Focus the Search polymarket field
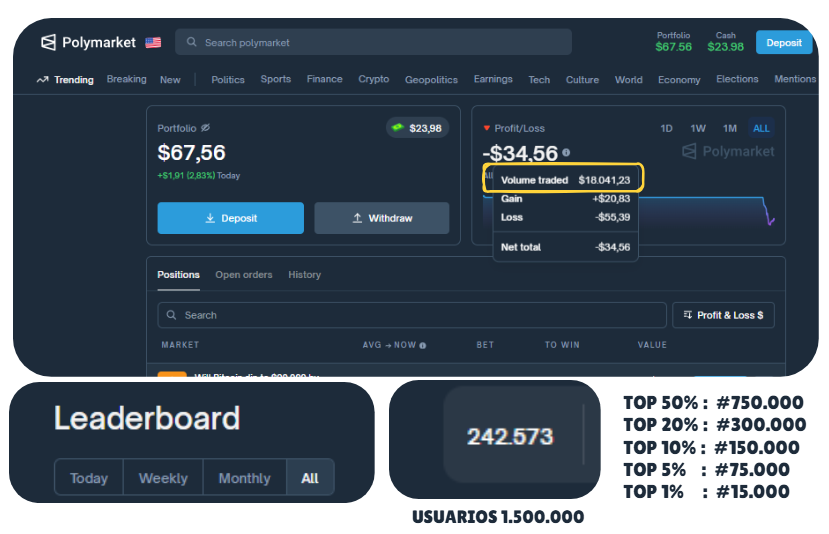Screen dimensions: 829x534 (x=373, y=42)
